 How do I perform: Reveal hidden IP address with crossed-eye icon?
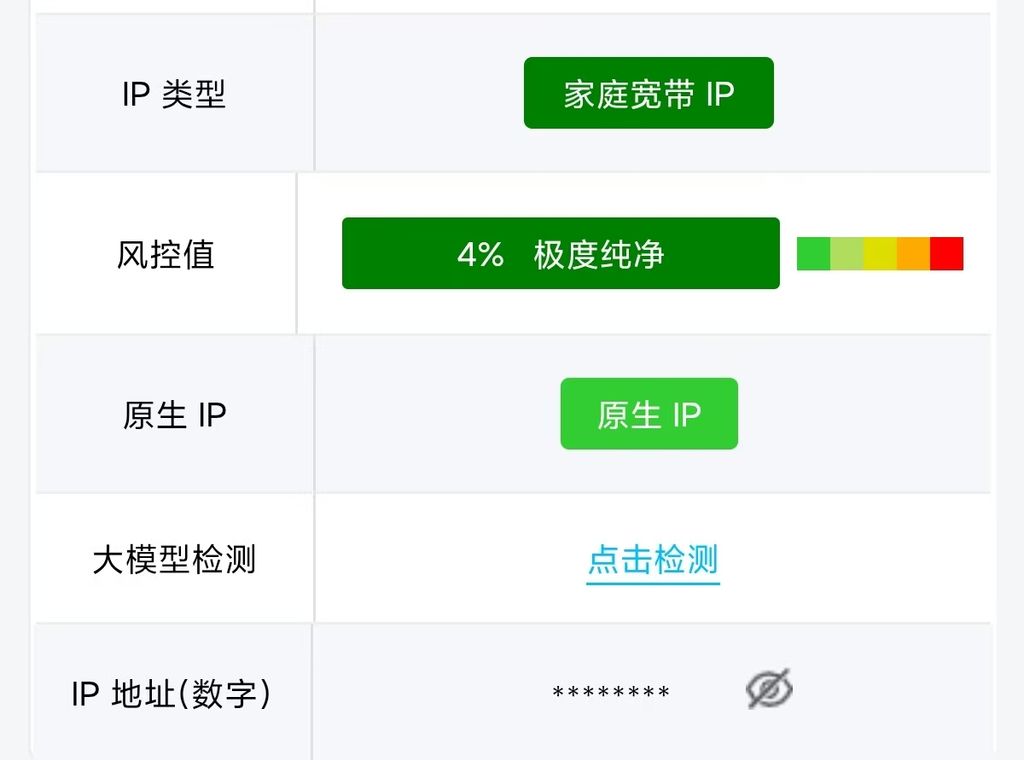pyautogui.click(x=769, y=689)
